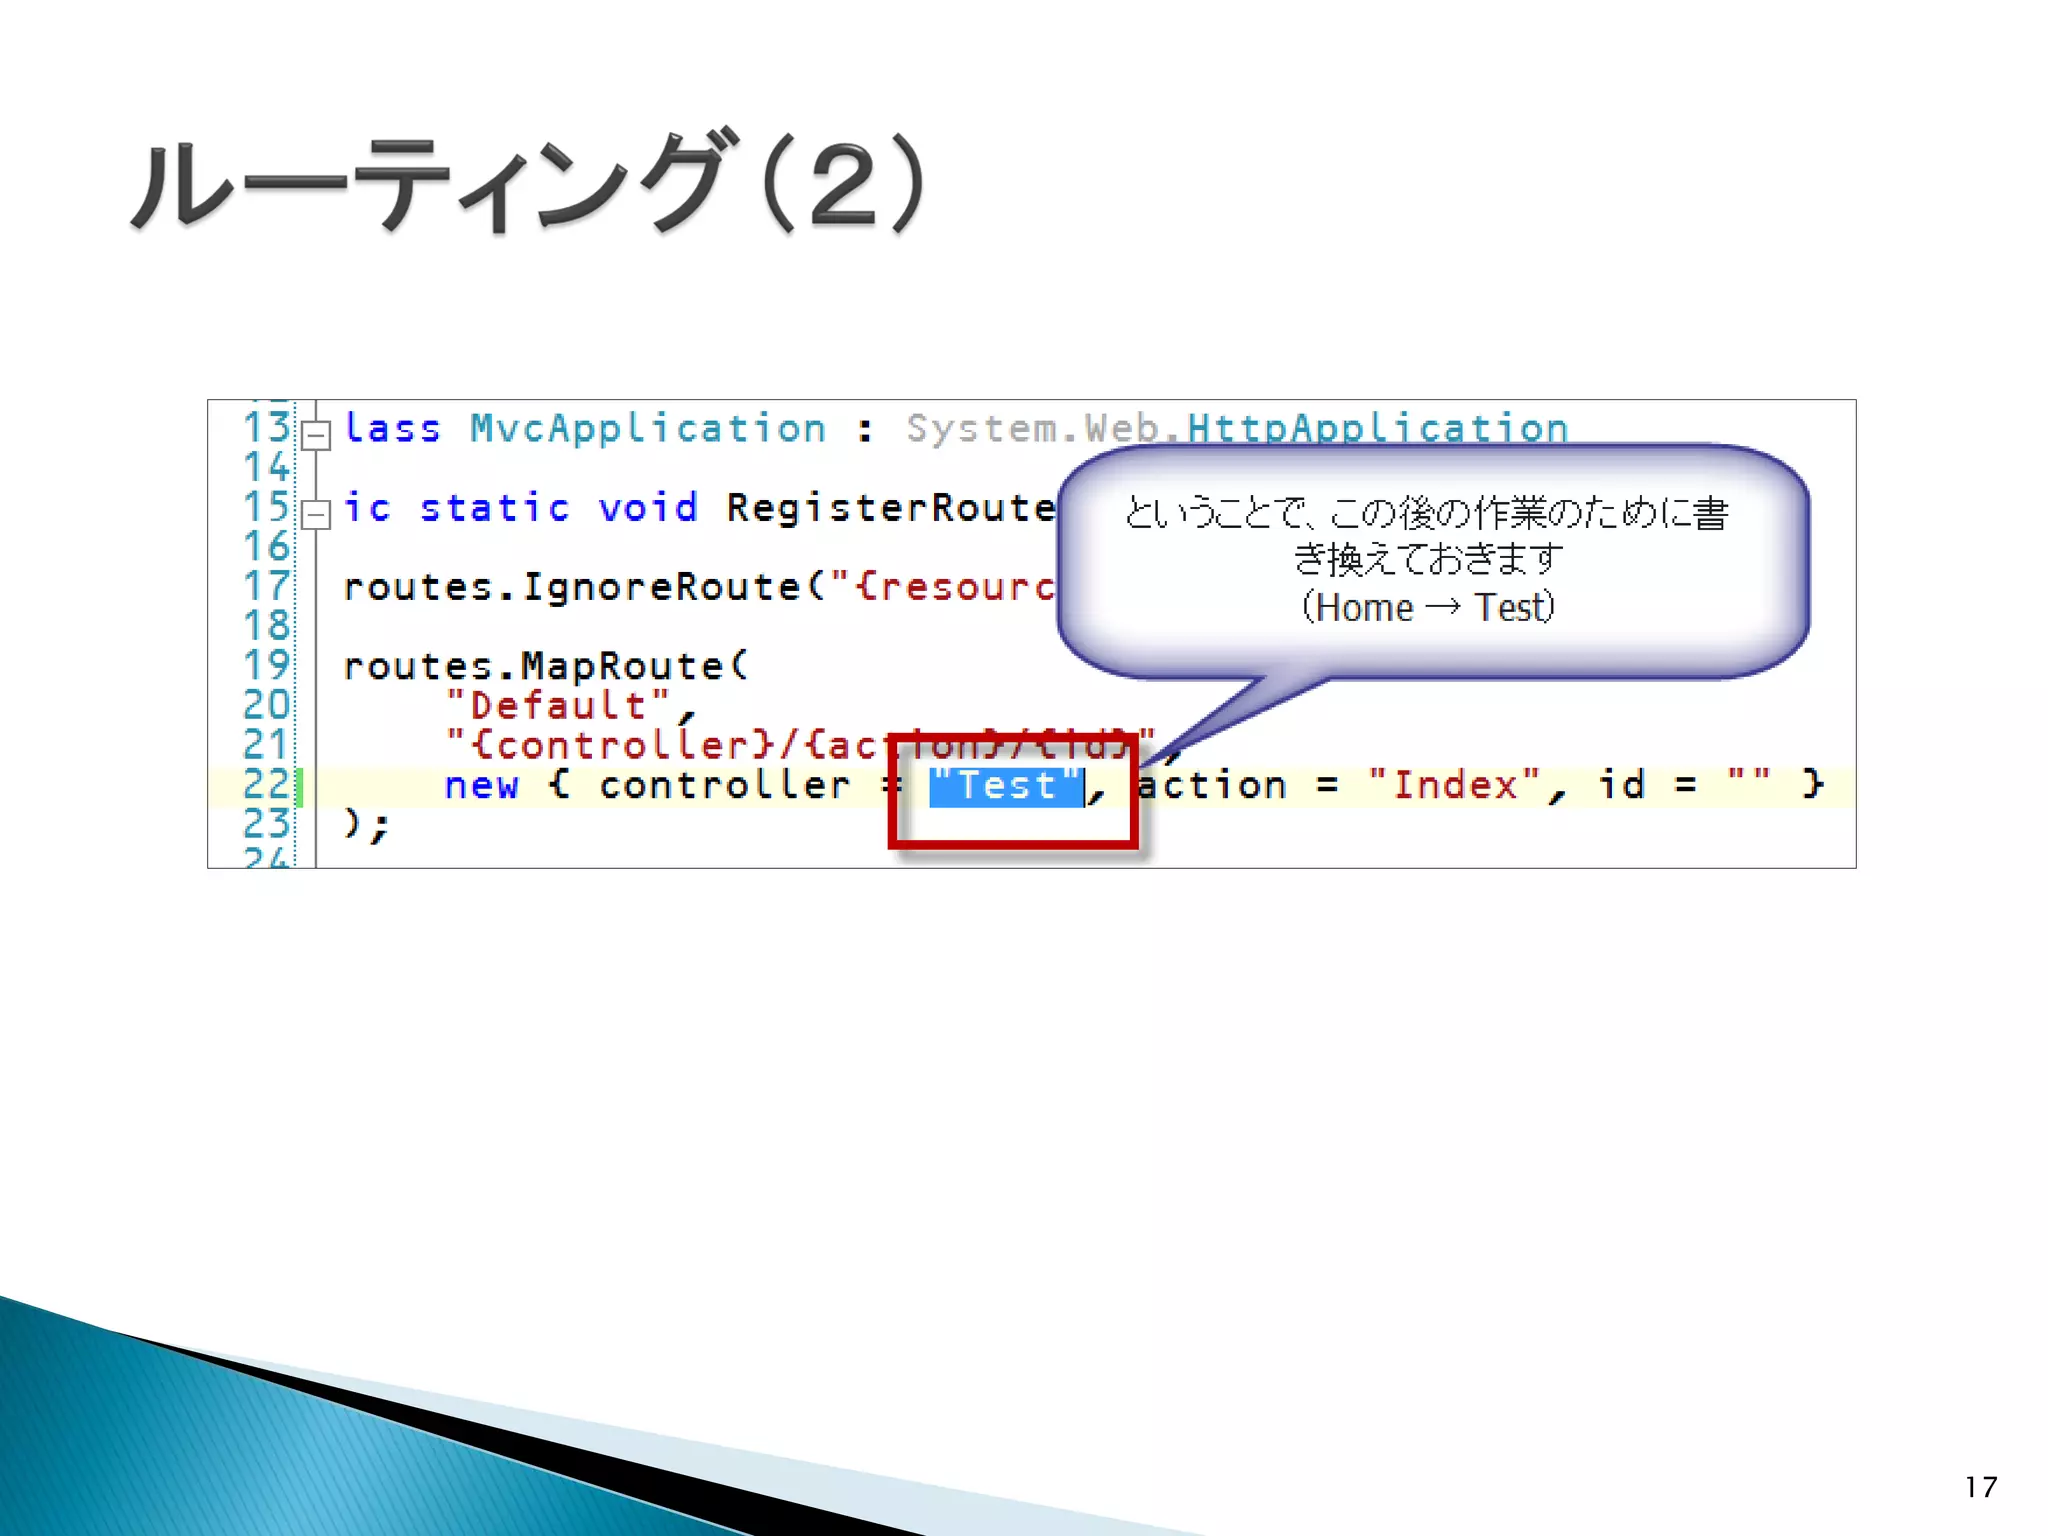Click the "Default" route name string
The width and height of the screenshot is (2048, 1536).
coord(557,706)
